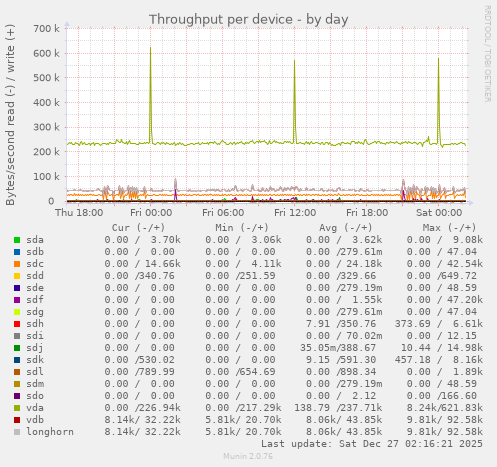The image size is (497, 467).
Task: Click the 'sdf' device label
Action: pyautogui.click(x=35, y=300)
